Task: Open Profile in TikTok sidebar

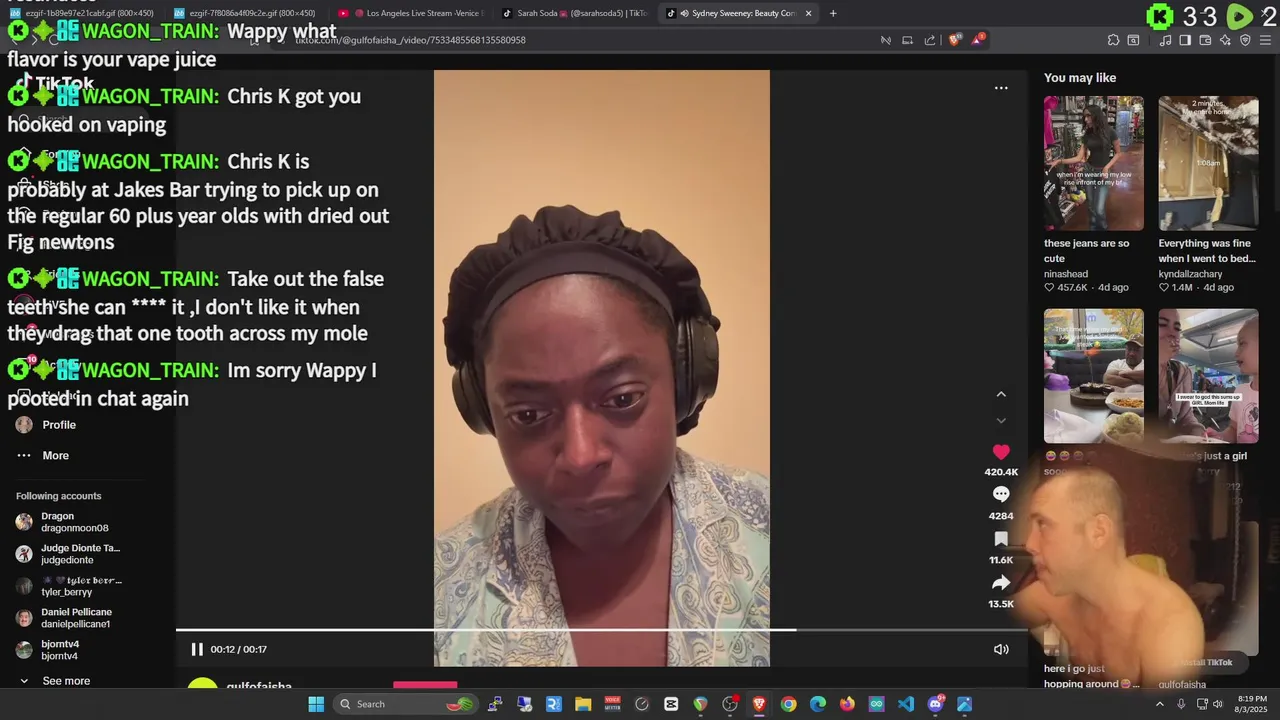Action: coord(46,425)
